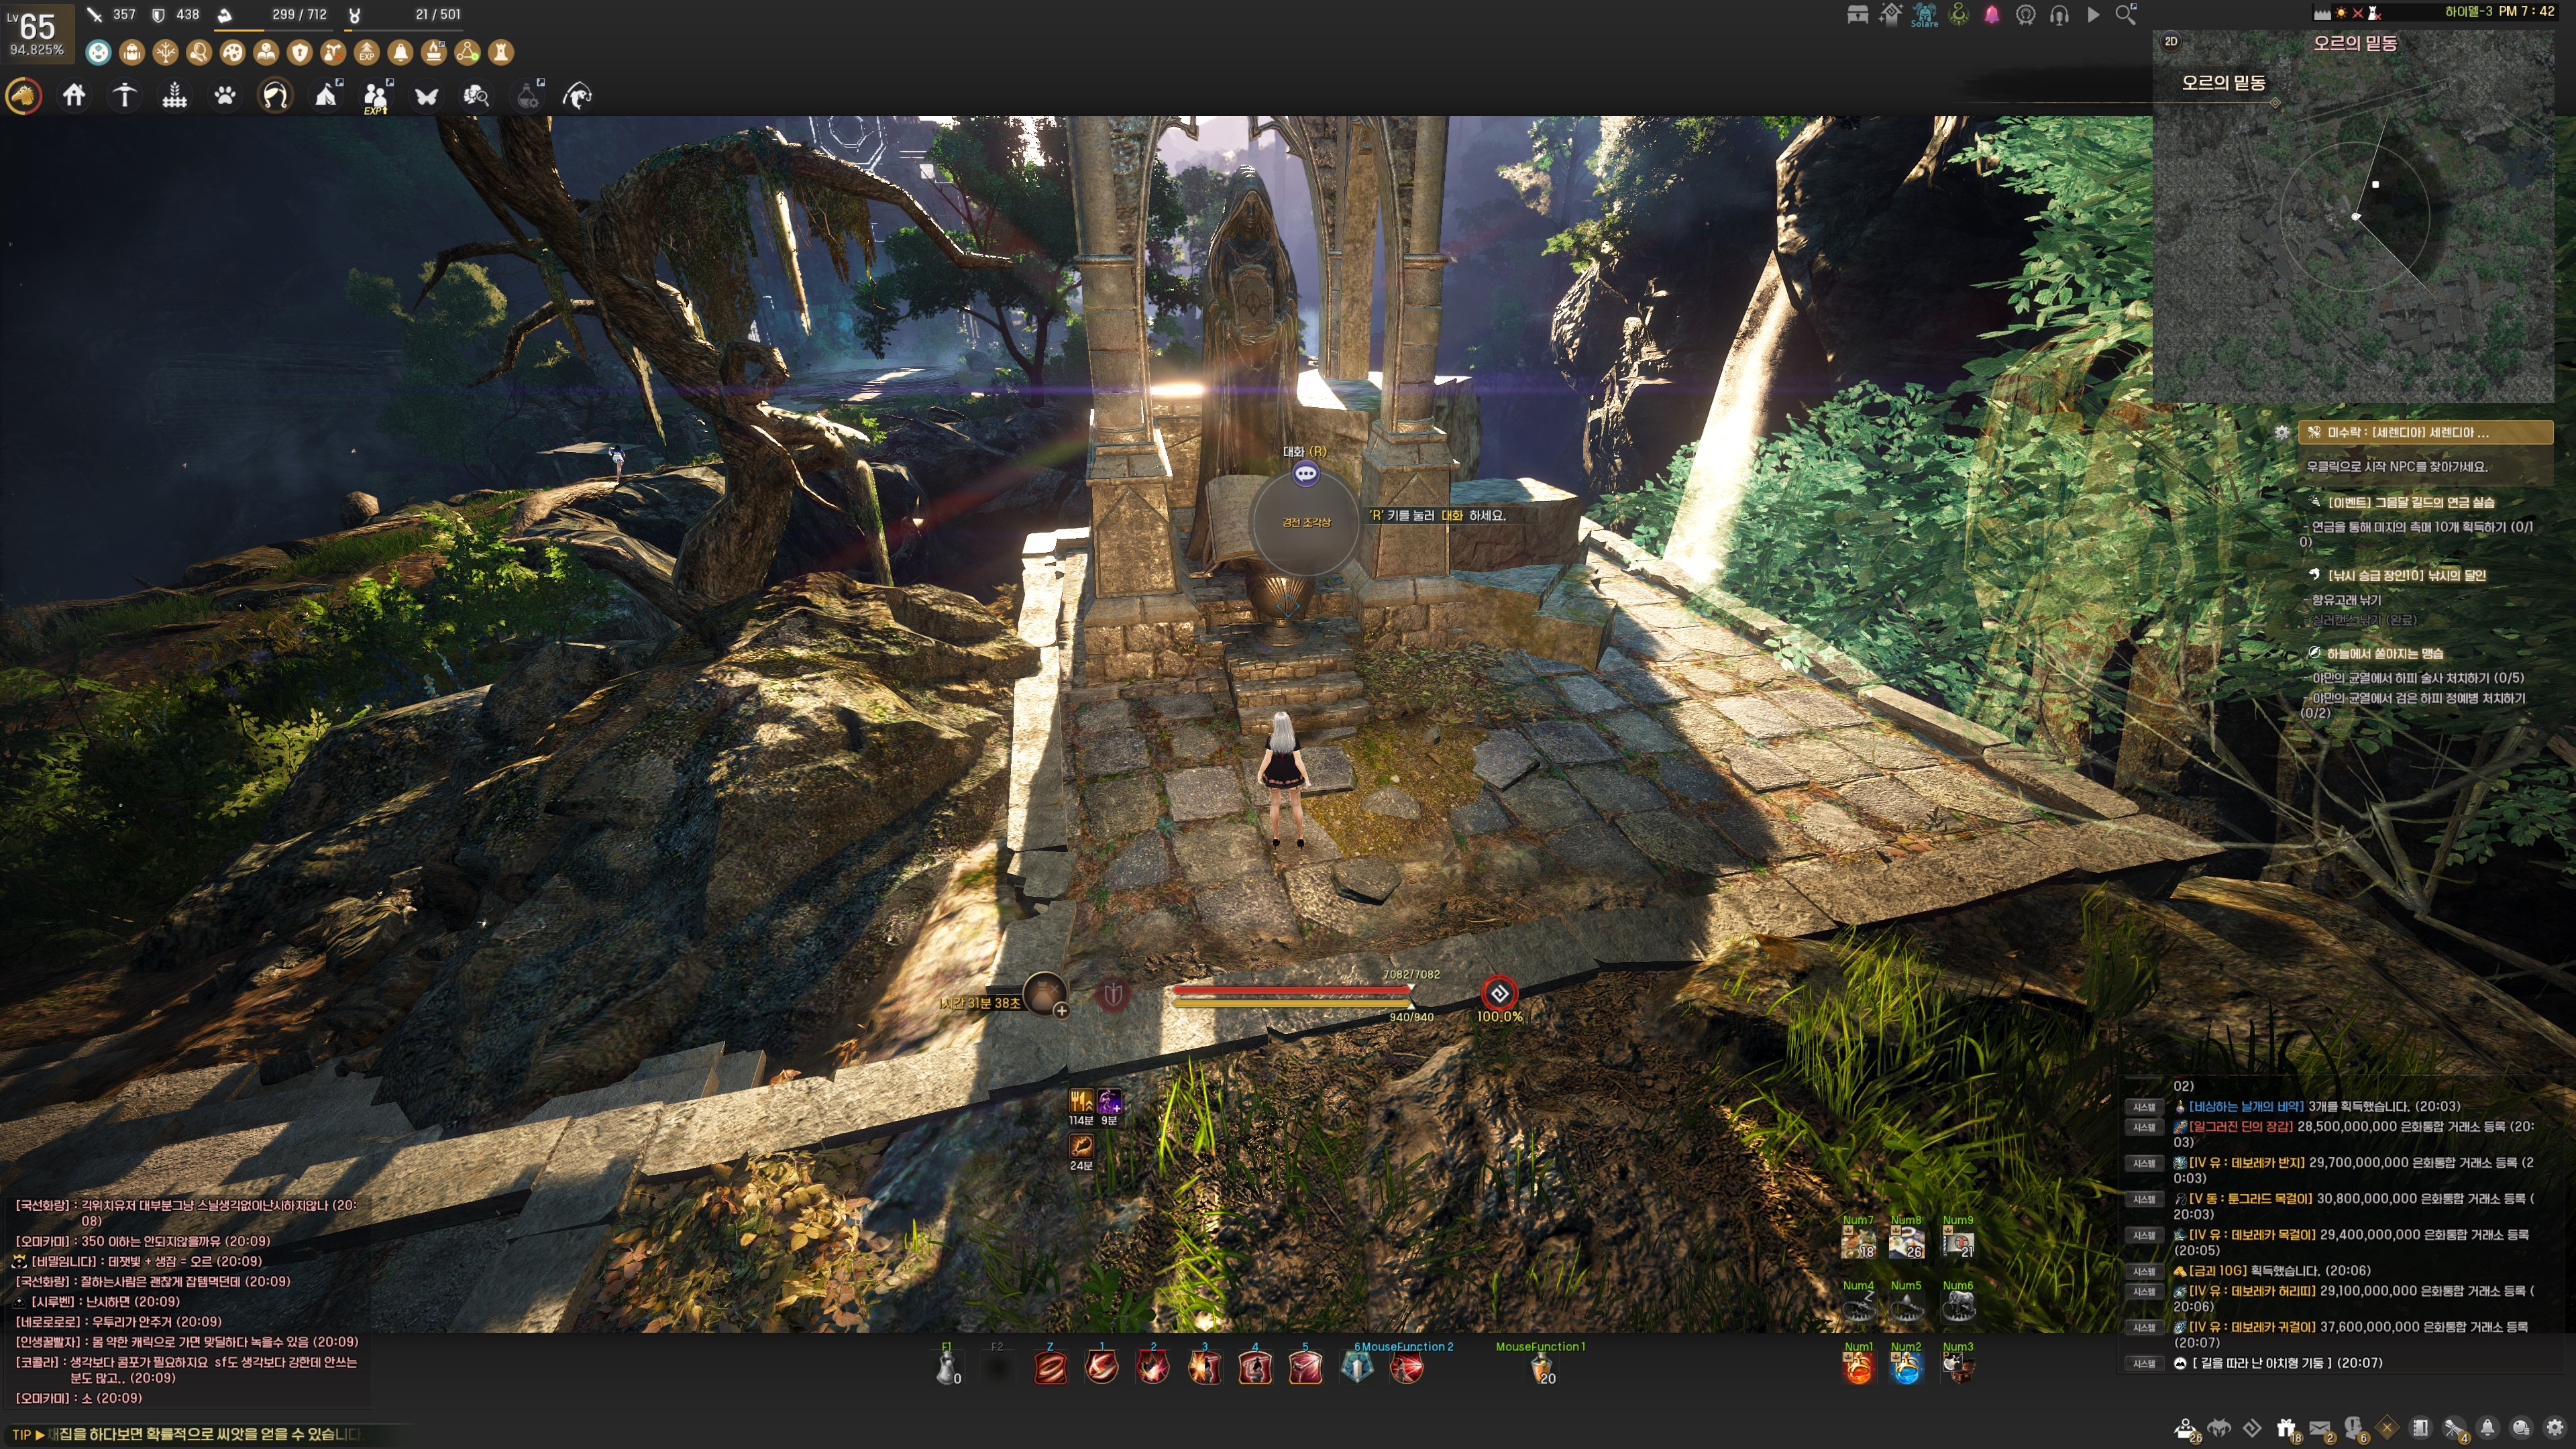Screen dimensions: 2576x1449
Task: Open the horse mount icon
Action: pyautogui.click(x=24, y=96)
